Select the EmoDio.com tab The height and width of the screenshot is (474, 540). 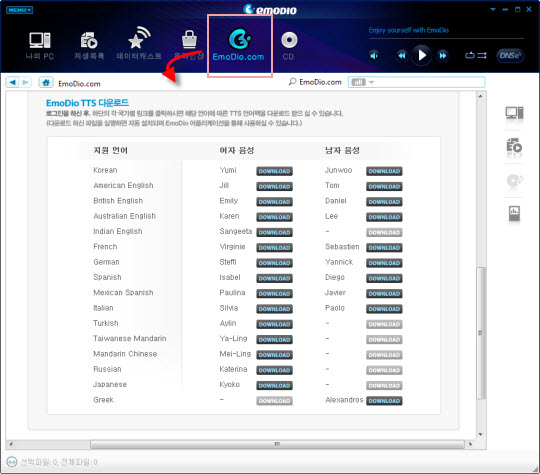239,46
